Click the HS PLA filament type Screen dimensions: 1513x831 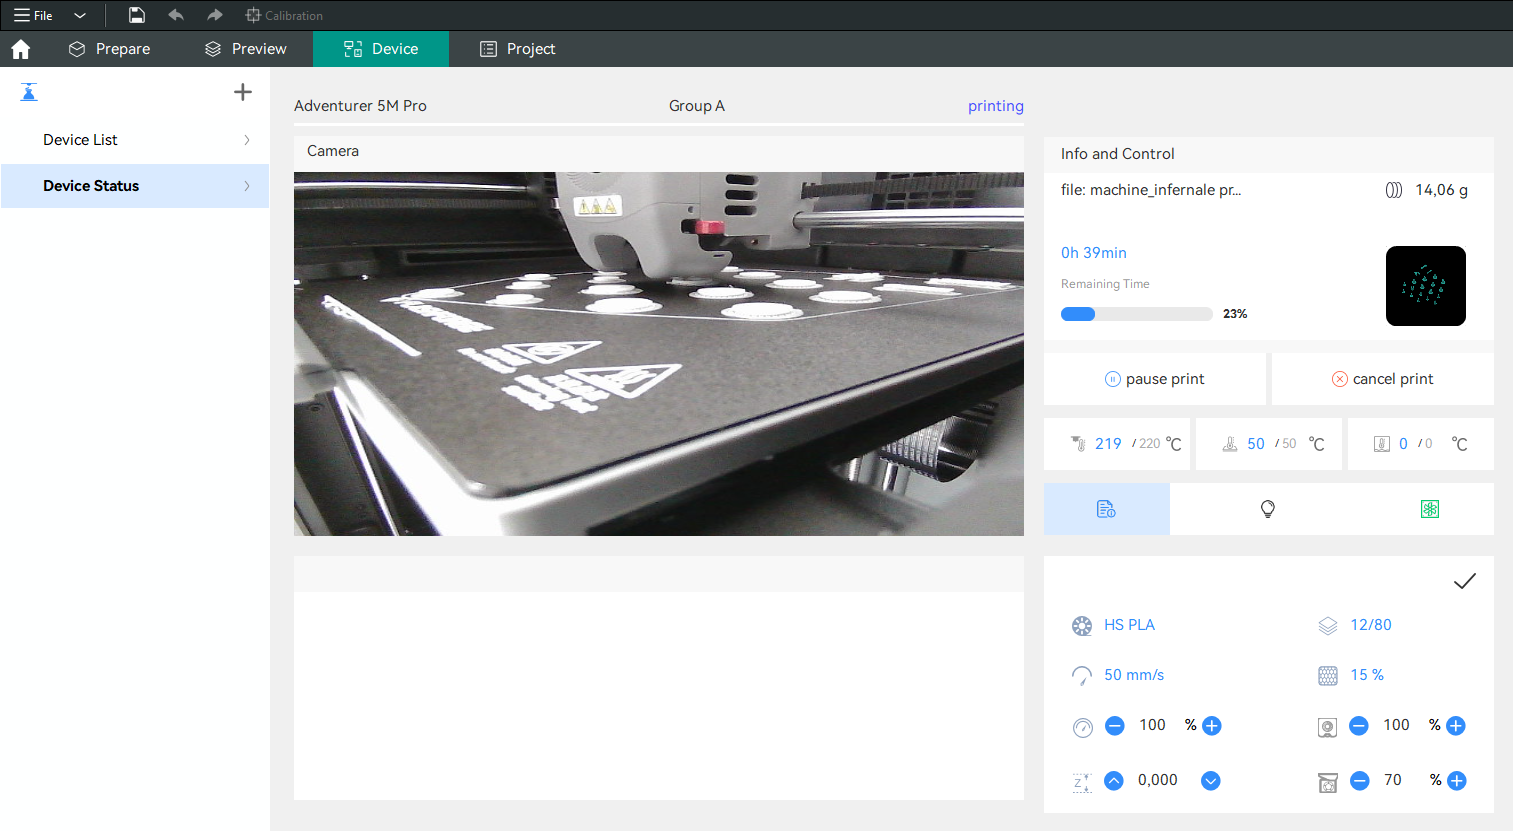[1130, 625]
